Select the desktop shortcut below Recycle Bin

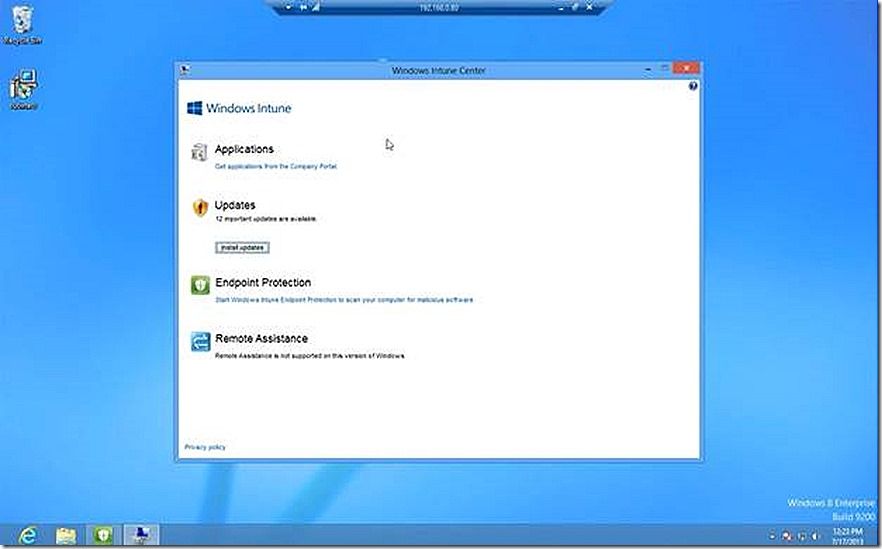coord(24,89)
